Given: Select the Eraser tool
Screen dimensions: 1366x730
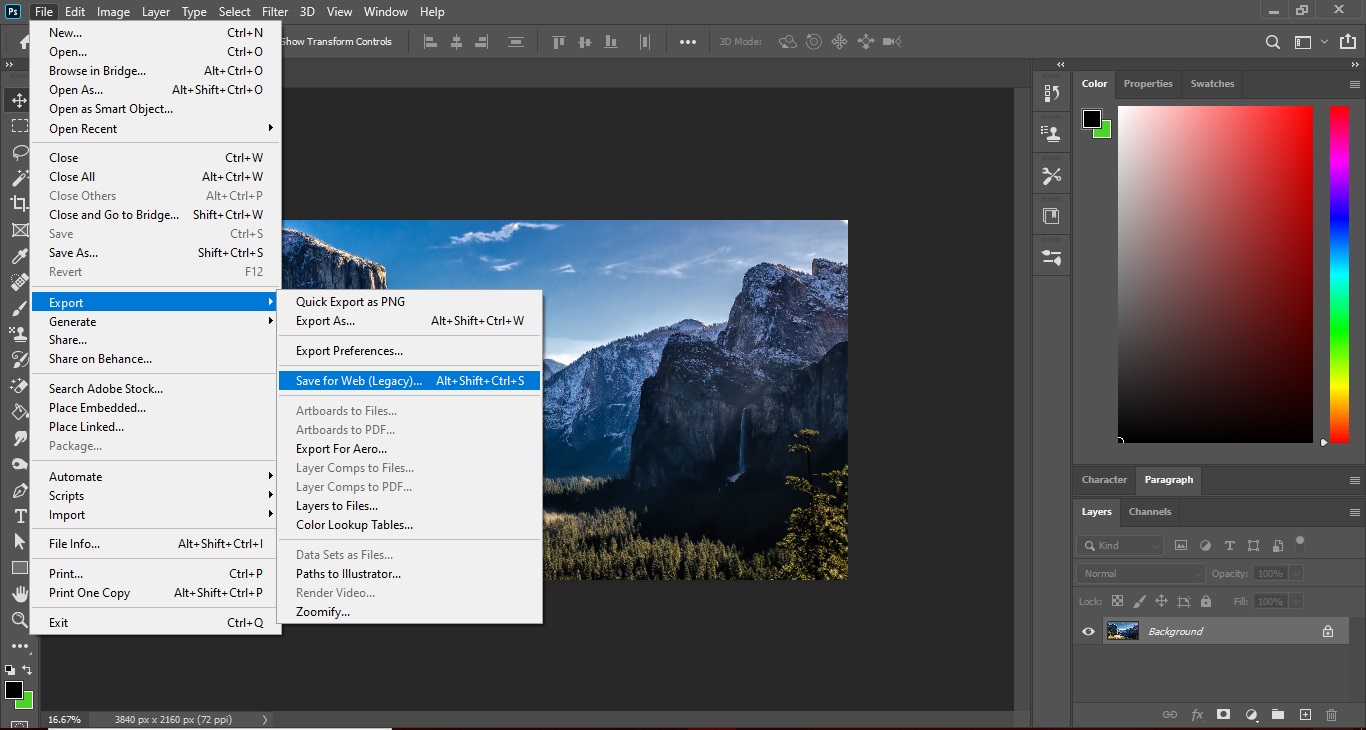Looking at the screenshot, I should point(19,386).
